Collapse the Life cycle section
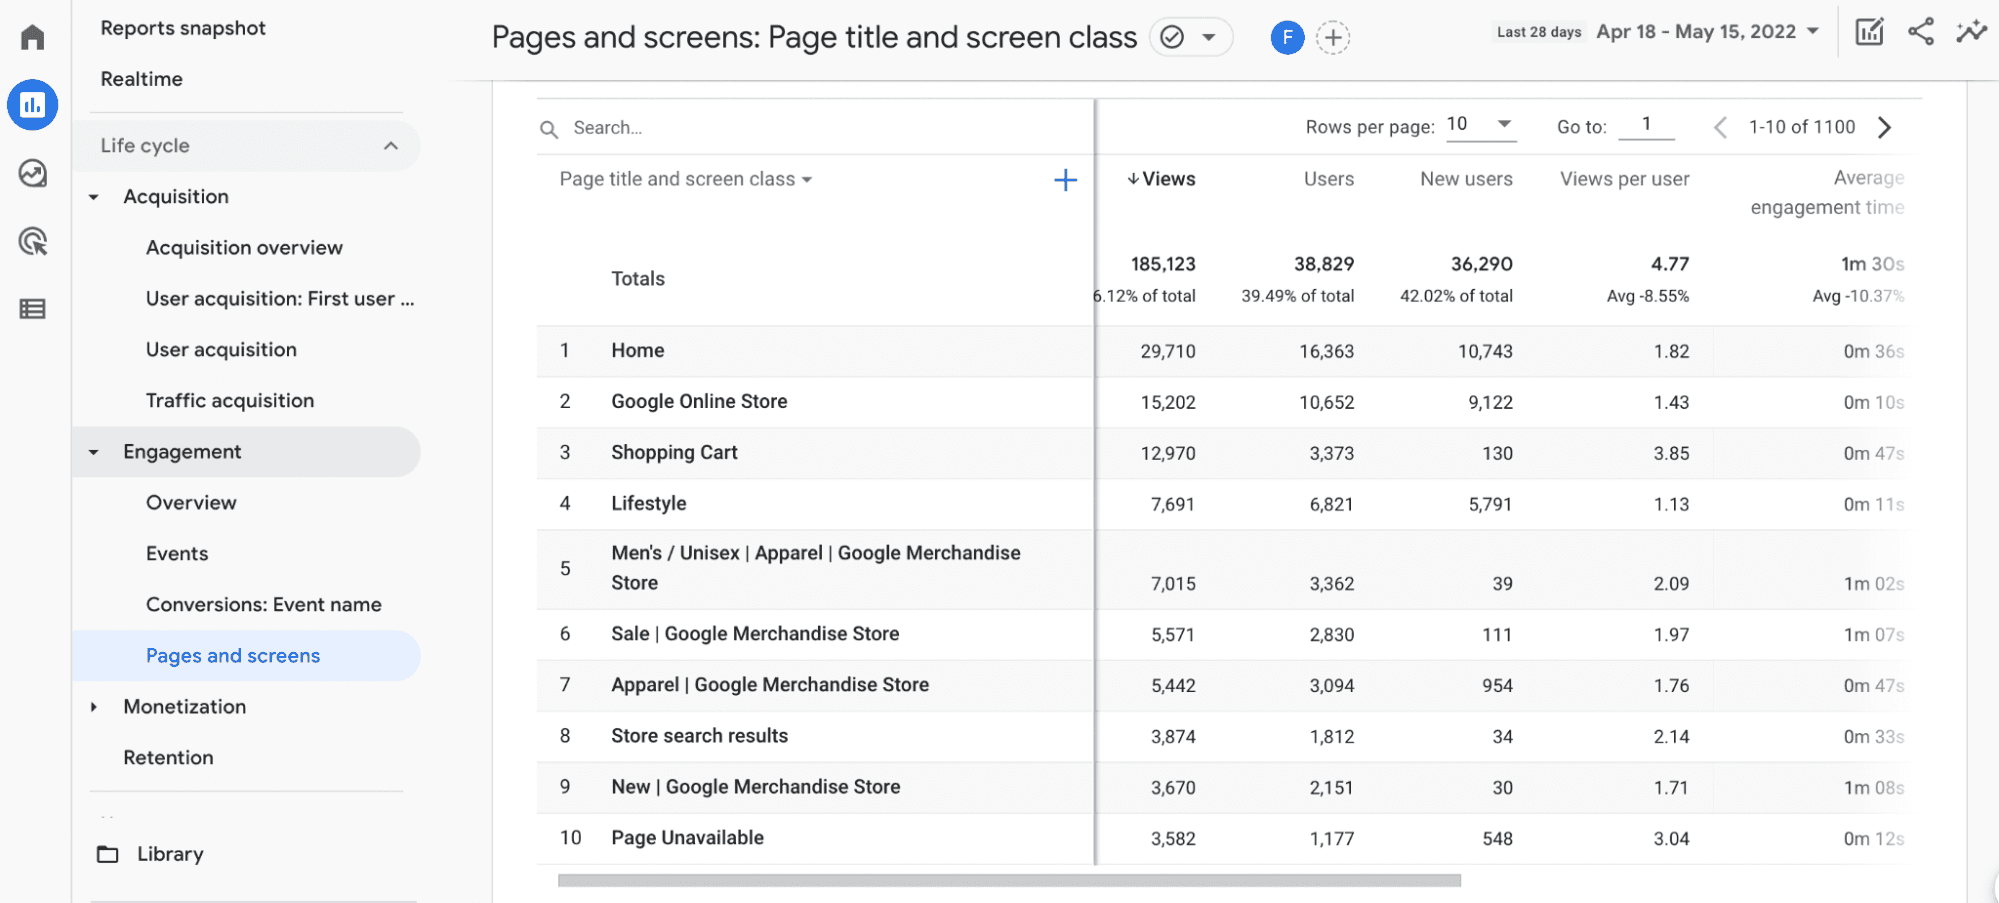Image resolution: width=1999 pixels, height=903 pixels. click(x=390, y=146)
